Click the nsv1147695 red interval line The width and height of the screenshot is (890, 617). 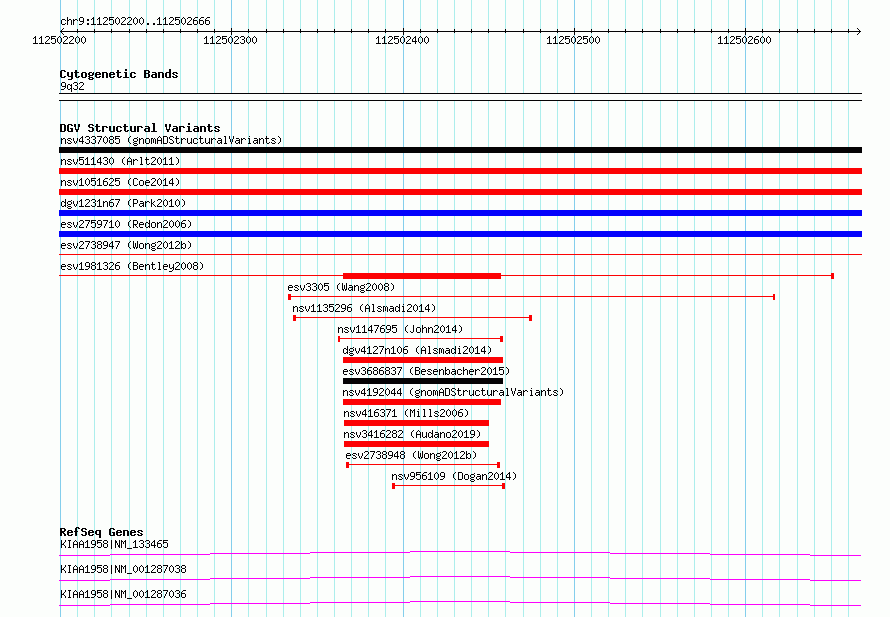pyautogui.click(x=421, y=339)
